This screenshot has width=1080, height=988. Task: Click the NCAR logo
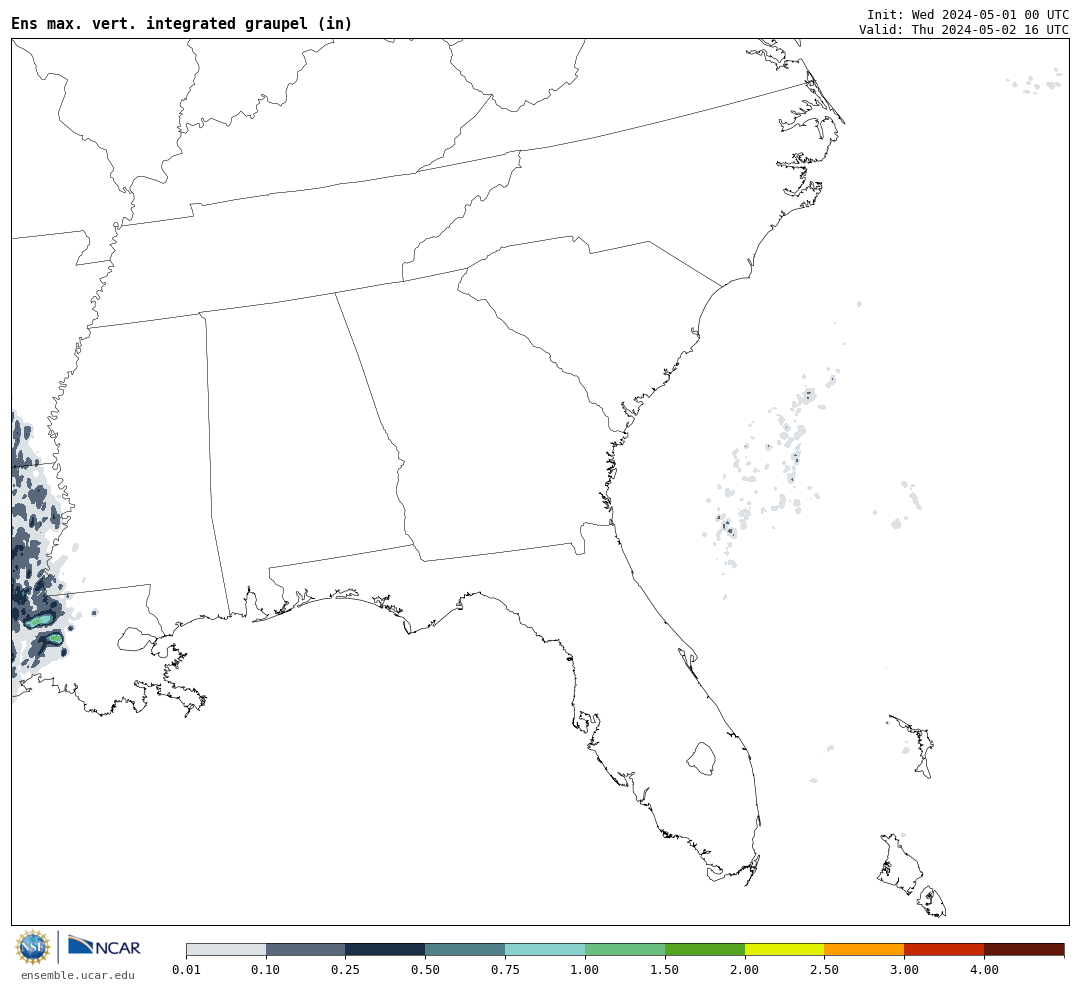point(104,946)
